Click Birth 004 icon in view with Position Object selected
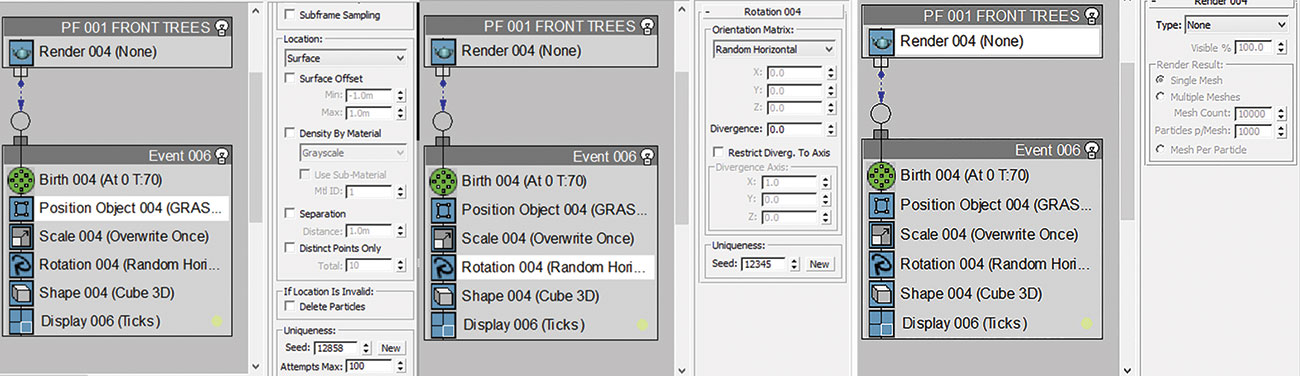Screen dimensions: 1300x376 (21, 181)
